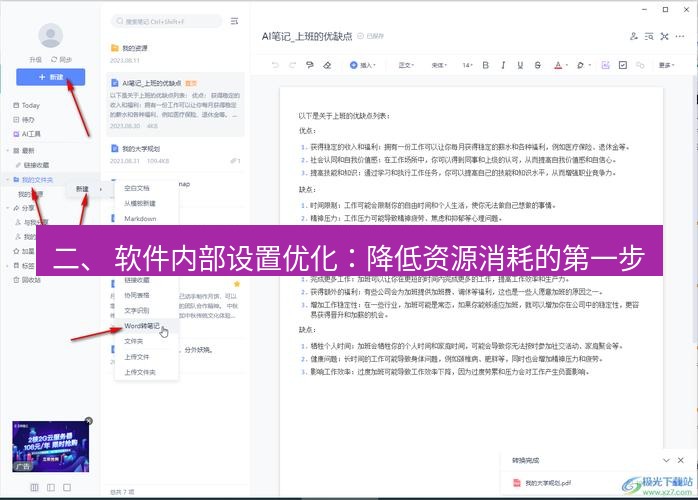Apply italic formatting with the I icon

(x=503, y=65)
